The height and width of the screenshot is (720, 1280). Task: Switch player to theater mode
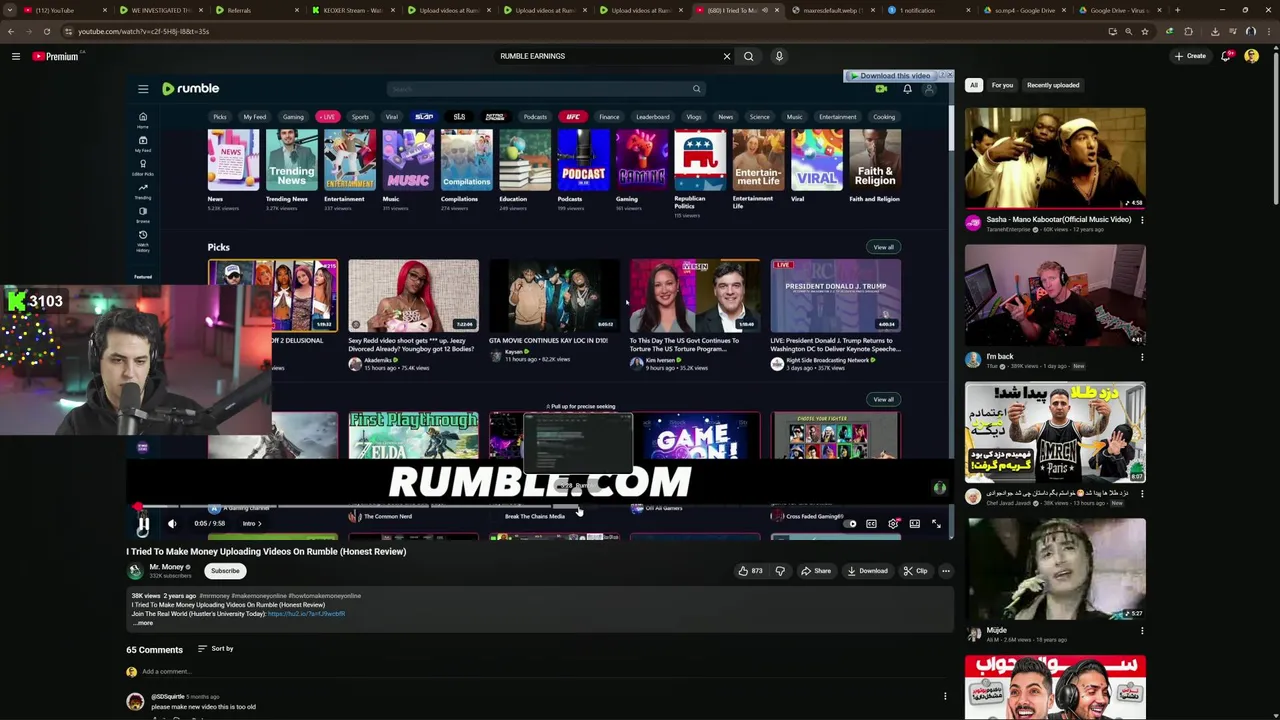914,524
